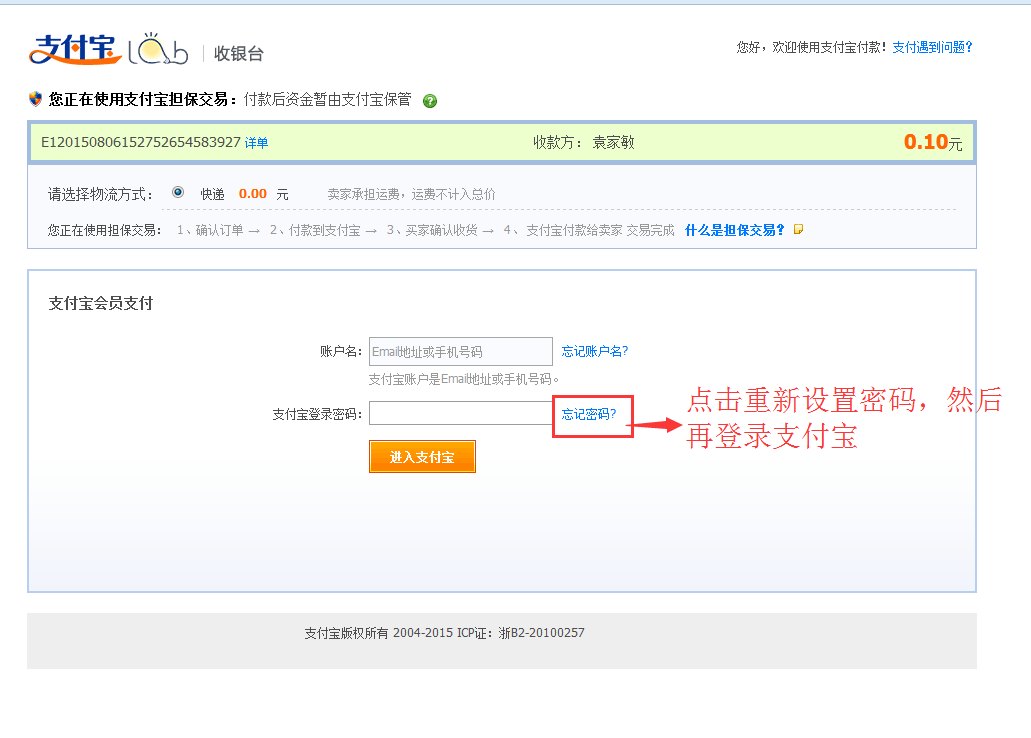Click the 忘记密码? link
Screen dimensions: 1031x738
tap(588, 414)
